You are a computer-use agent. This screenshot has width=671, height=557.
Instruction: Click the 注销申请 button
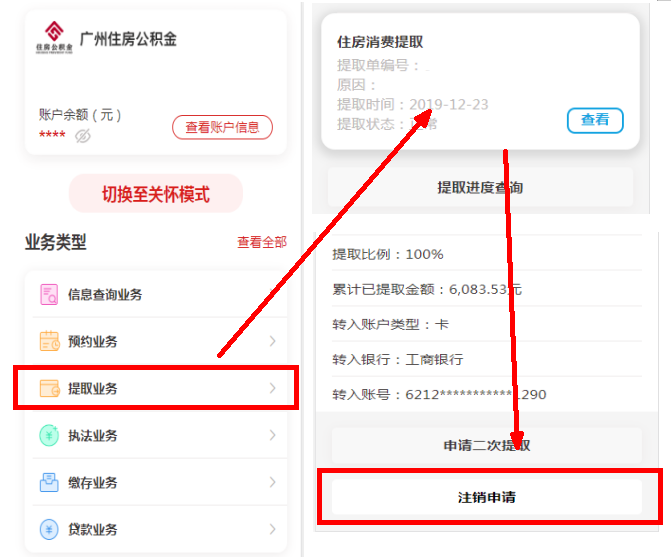486,497
